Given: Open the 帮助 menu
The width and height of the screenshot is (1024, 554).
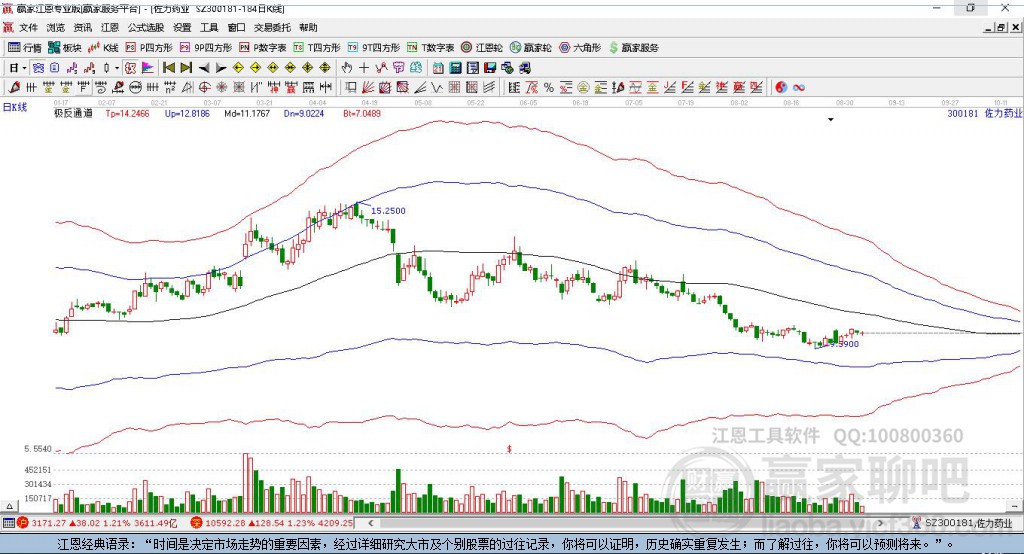Looking at the screenshot, I should (x=308, y=27).
